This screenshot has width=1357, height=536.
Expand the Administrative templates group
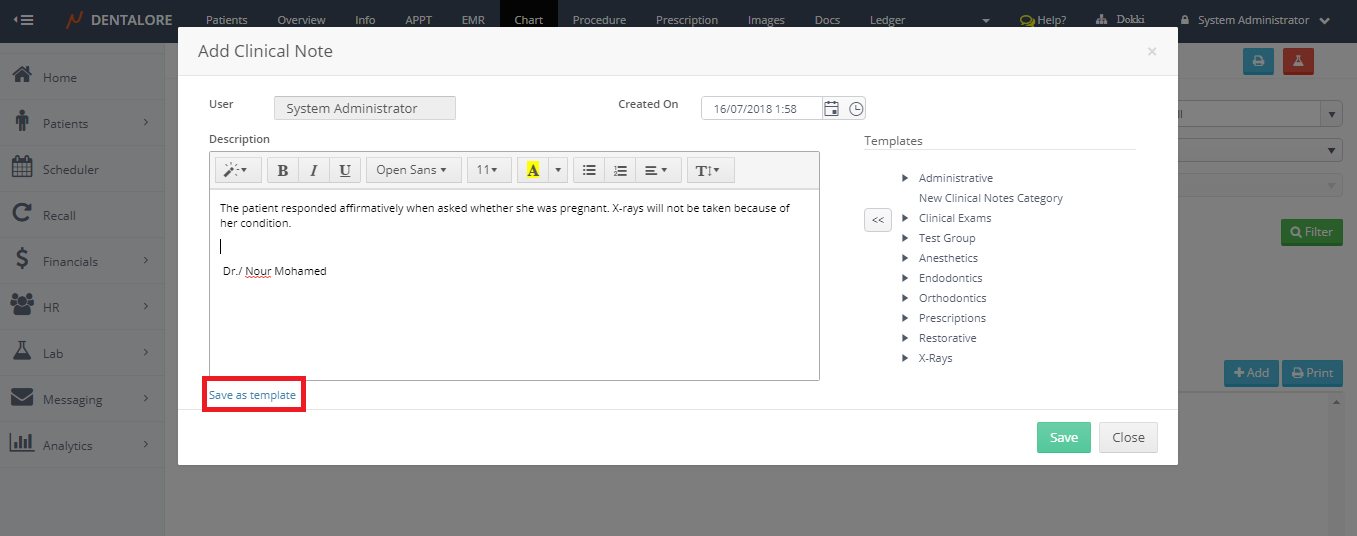(905, 178)
